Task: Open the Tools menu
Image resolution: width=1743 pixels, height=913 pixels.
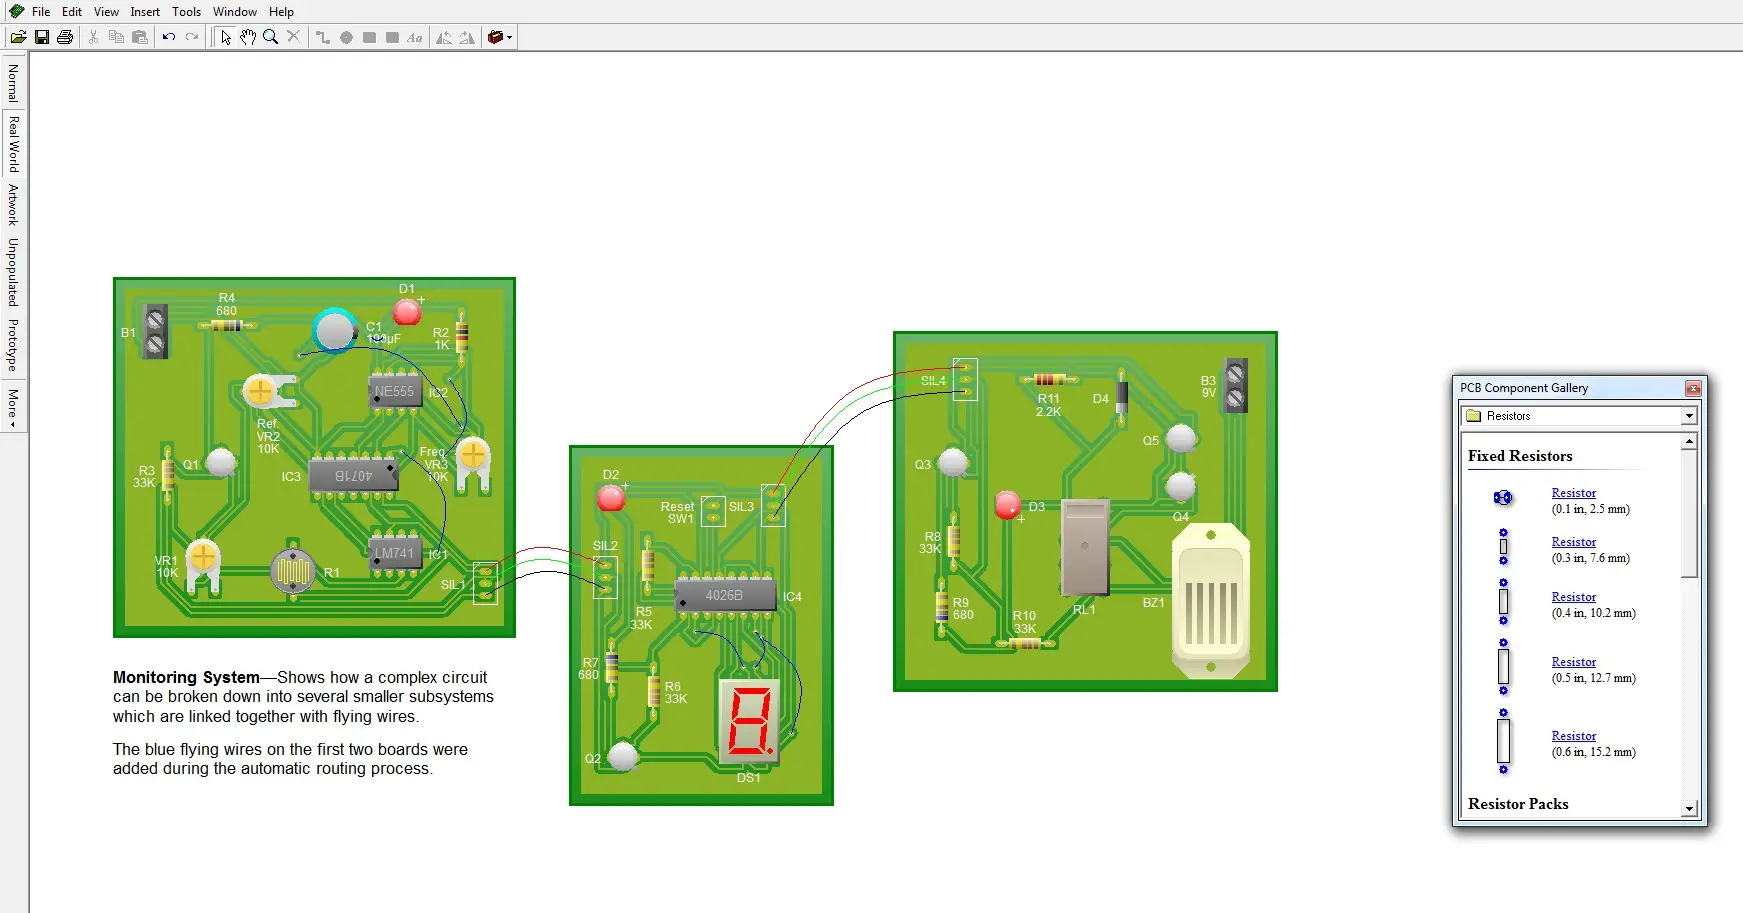Action: pos(186,12)
